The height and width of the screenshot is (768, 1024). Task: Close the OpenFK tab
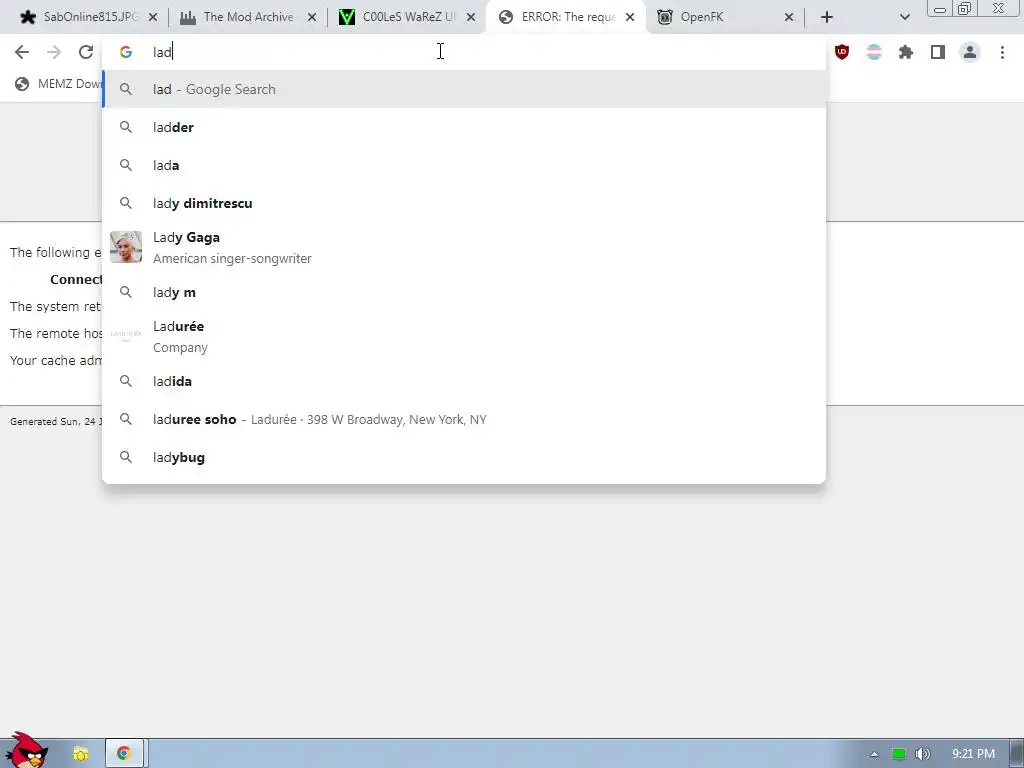789,17
